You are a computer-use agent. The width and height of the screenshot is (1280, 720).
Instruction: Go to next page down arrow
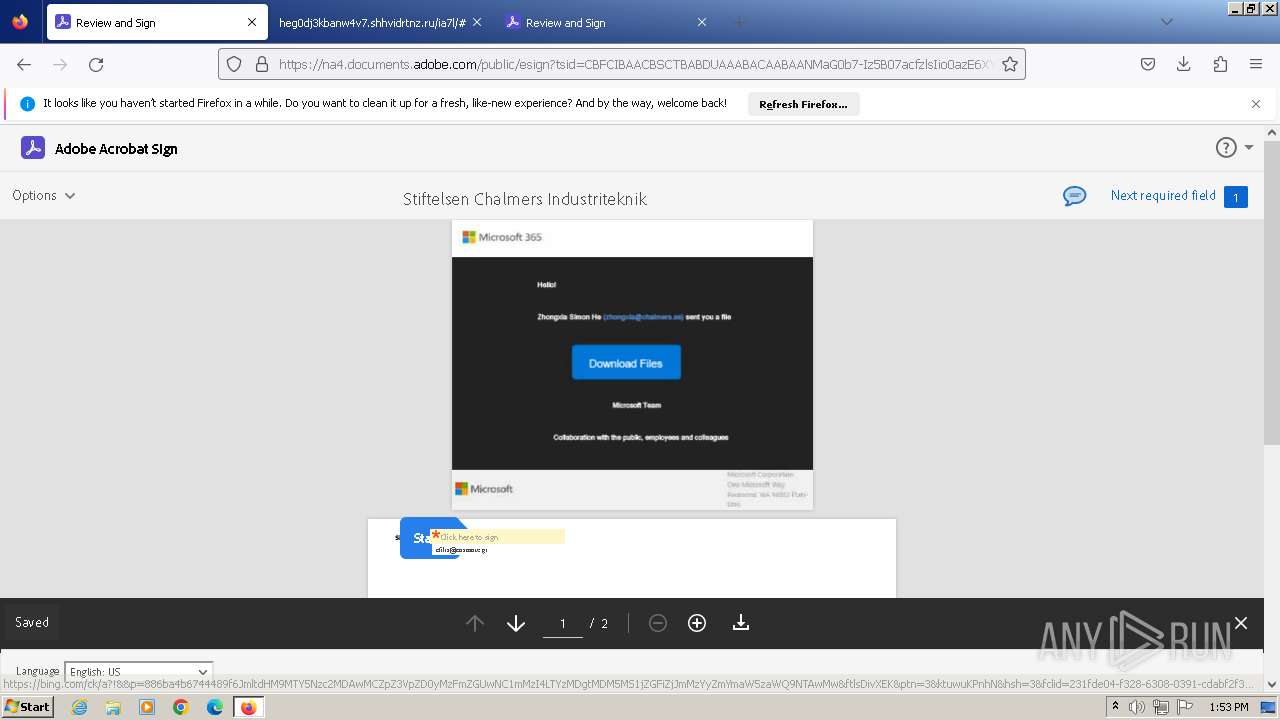pyautogui.click(x=516, y=623)
